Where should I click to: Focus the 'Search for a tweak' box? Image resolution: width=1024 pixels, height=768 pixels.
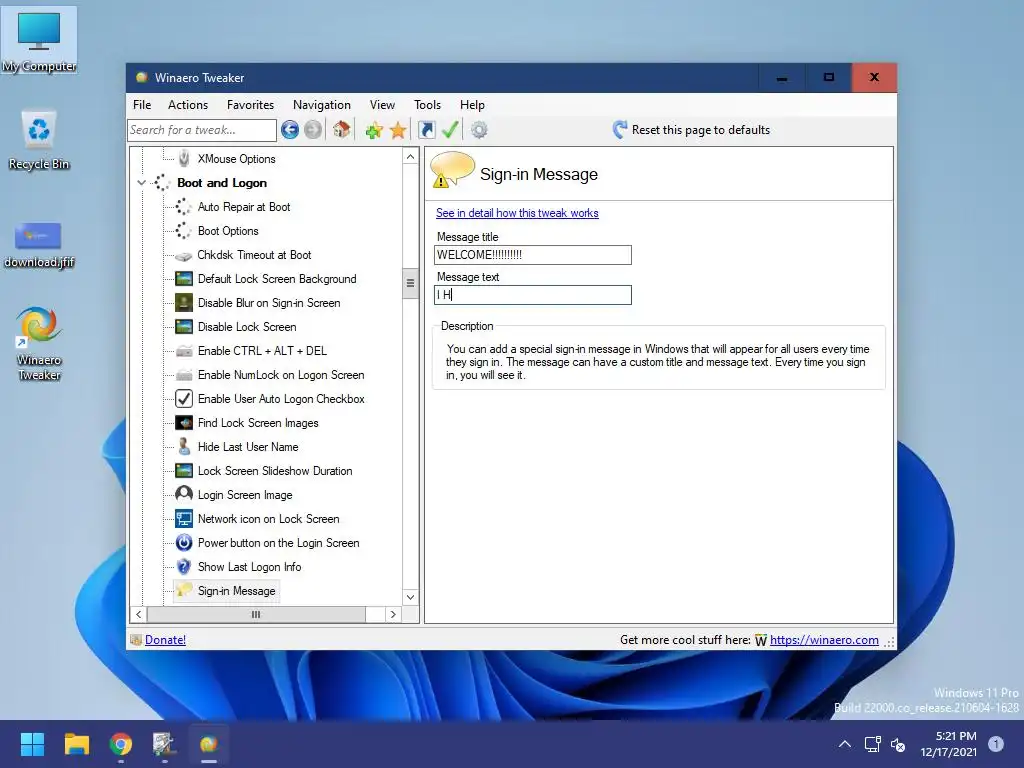[202, 130]
